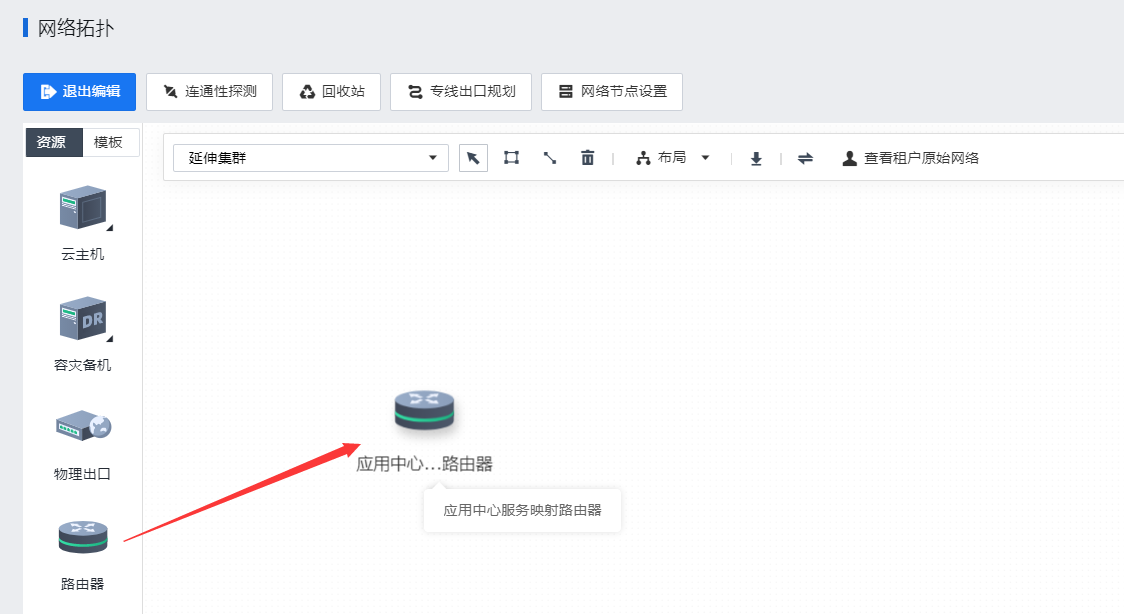Click the 退出编辑 button
The height and width of the screenshot is (614, 1124).
click(x=80, y=92)
